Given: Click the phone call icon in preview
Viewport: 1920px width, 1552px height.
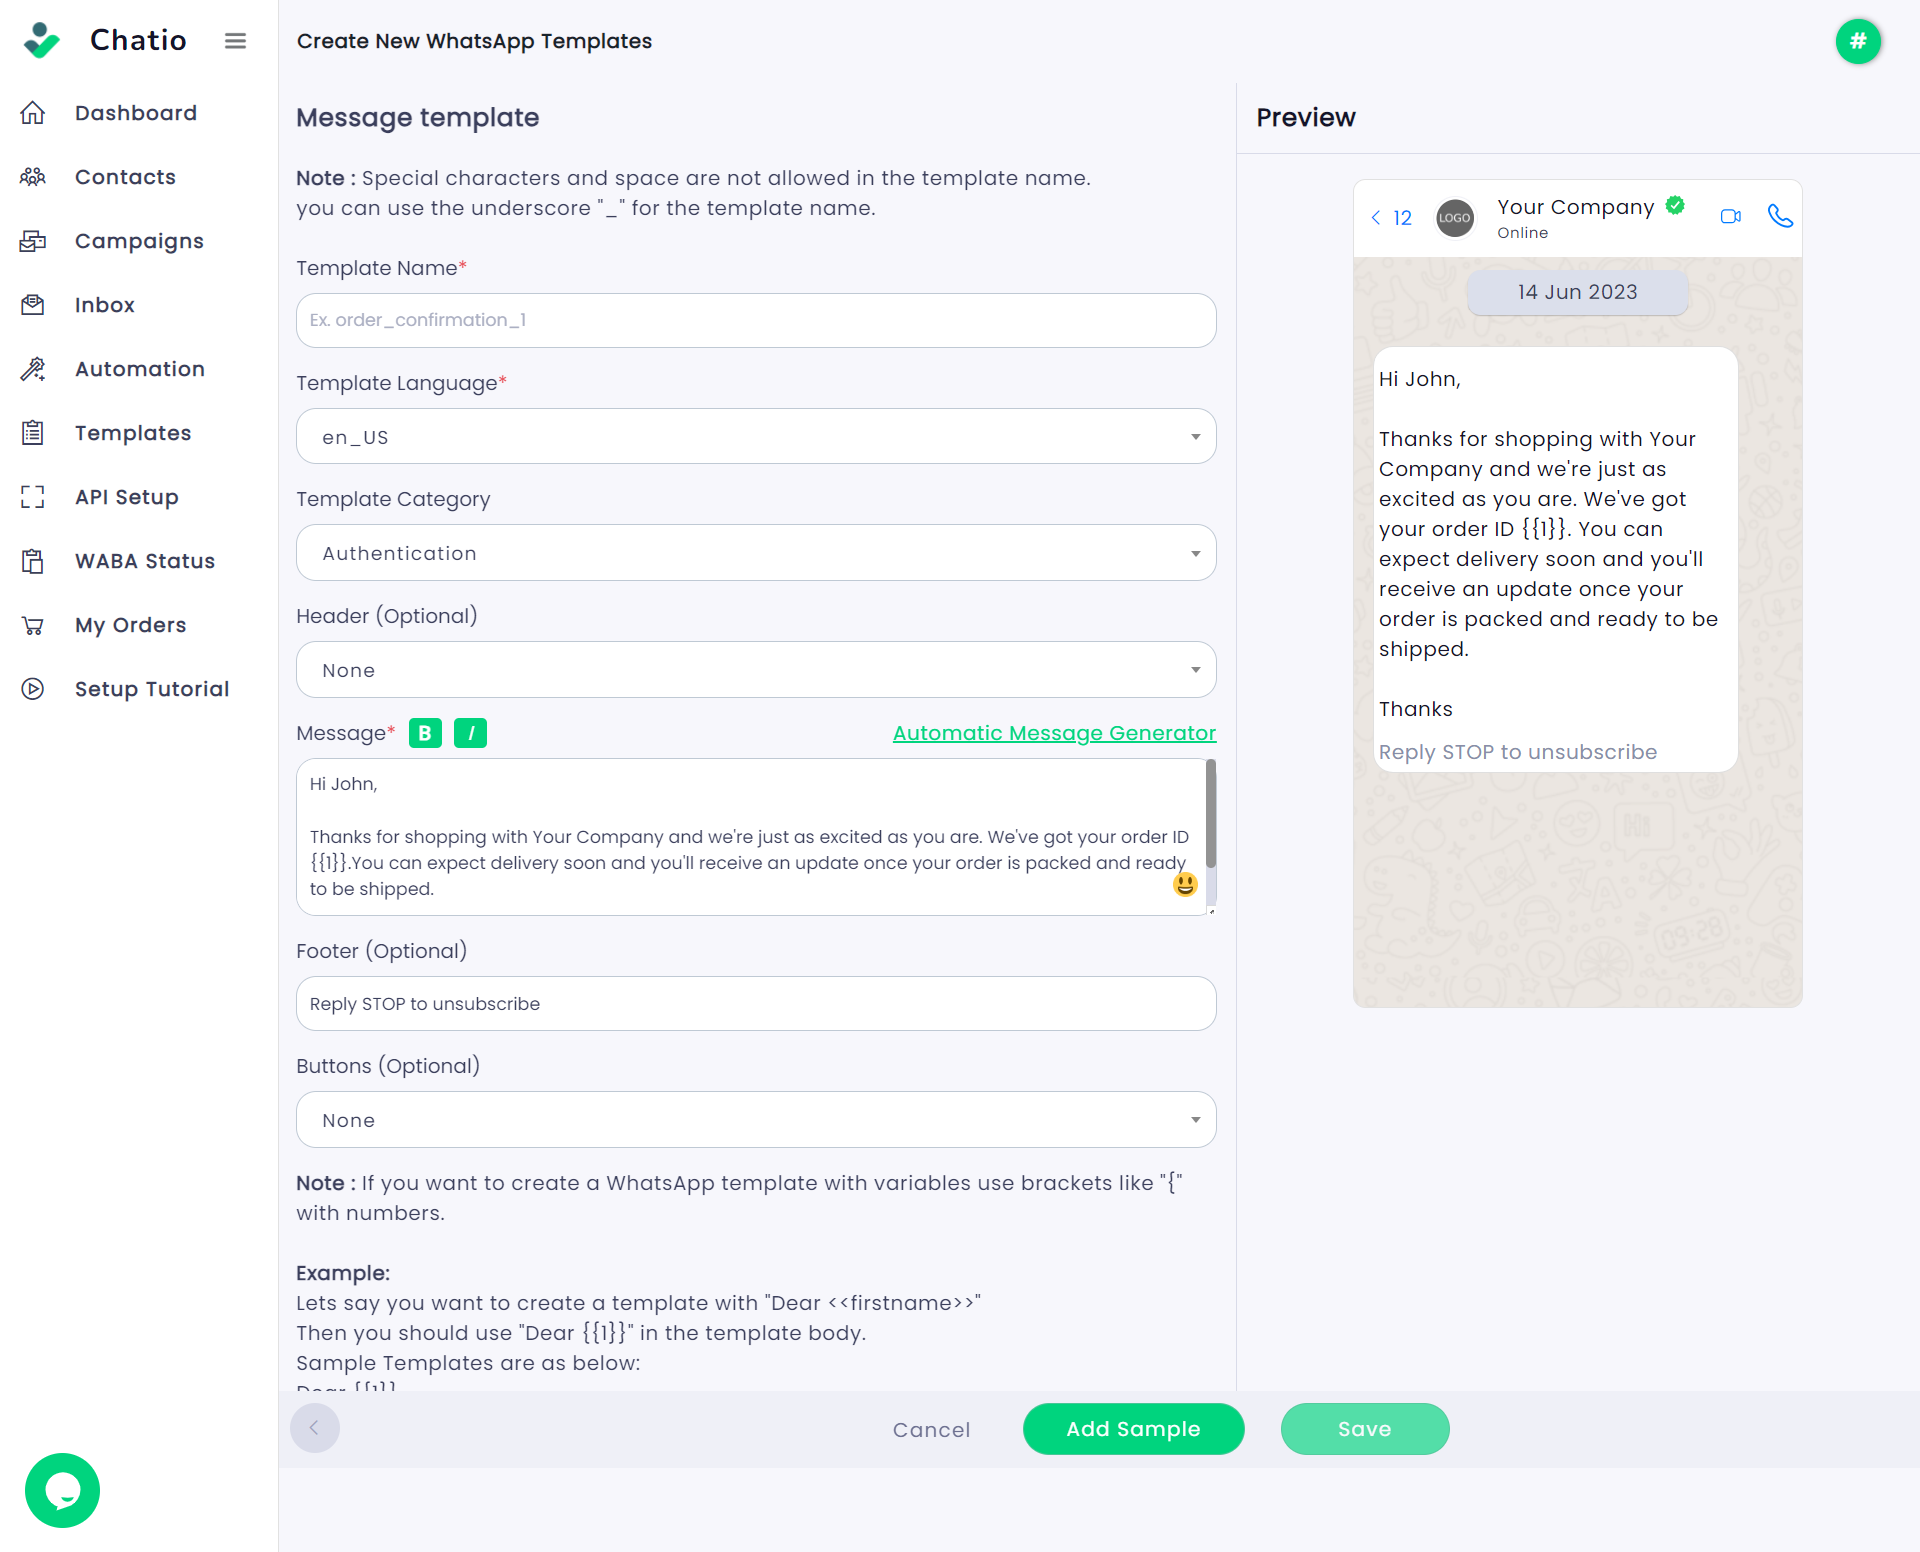Looking at the screenshot, I should pos(1780,216).
